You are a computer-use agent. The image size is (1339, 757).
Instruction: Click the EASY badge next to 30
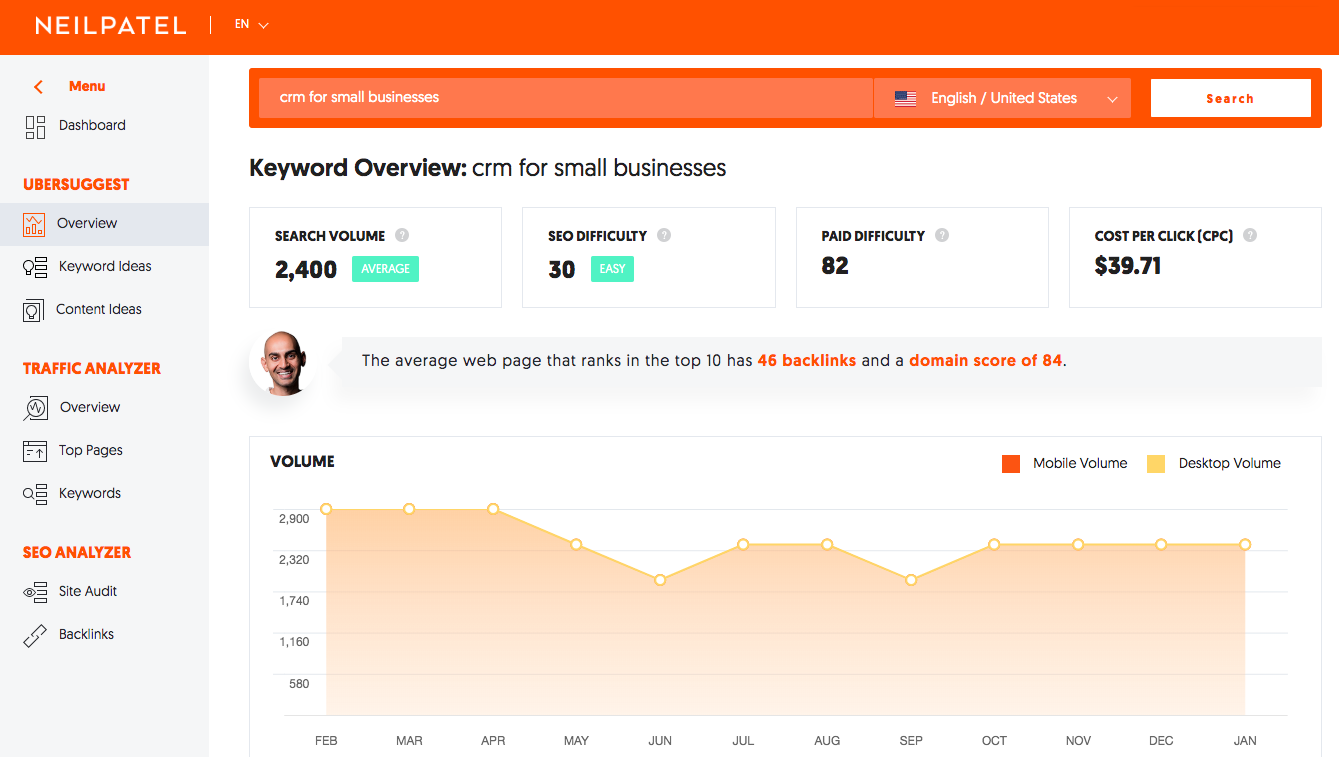coord(612,269)
